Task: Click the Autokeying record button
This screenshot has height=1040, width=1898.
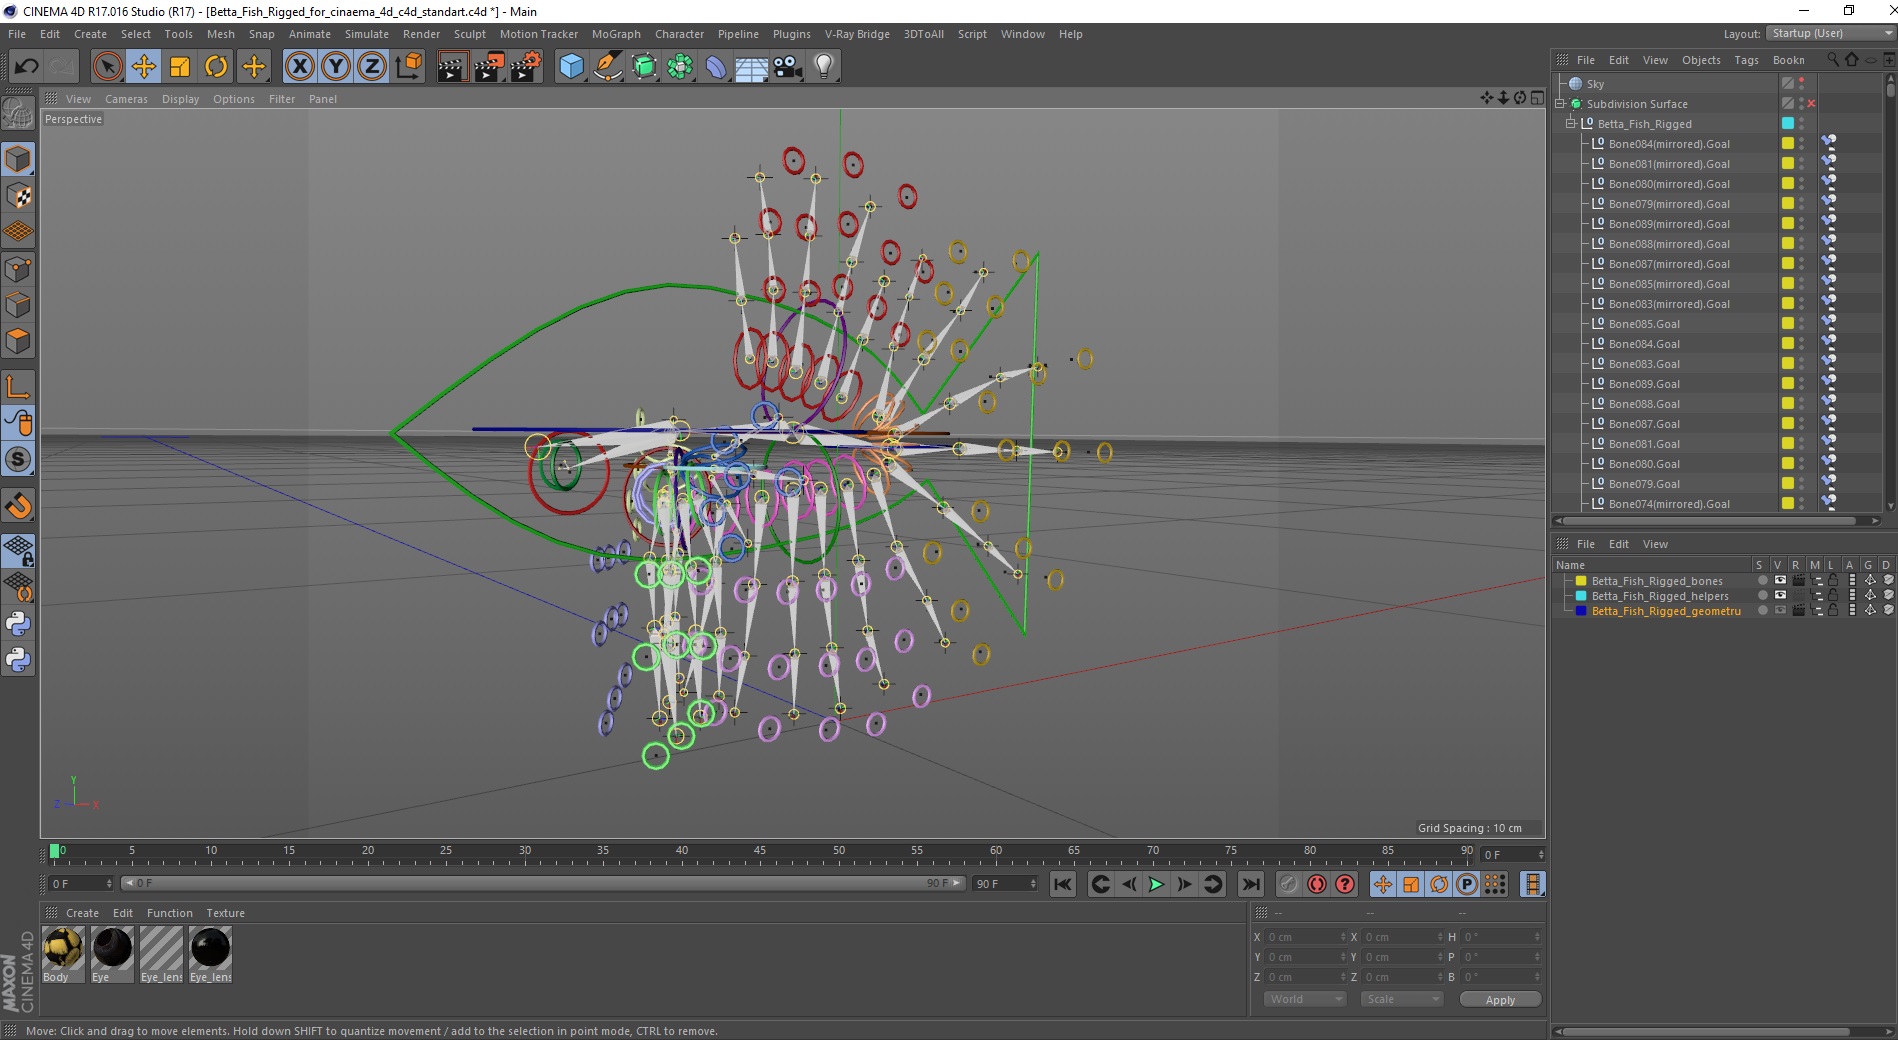Action: (1317, 884)
